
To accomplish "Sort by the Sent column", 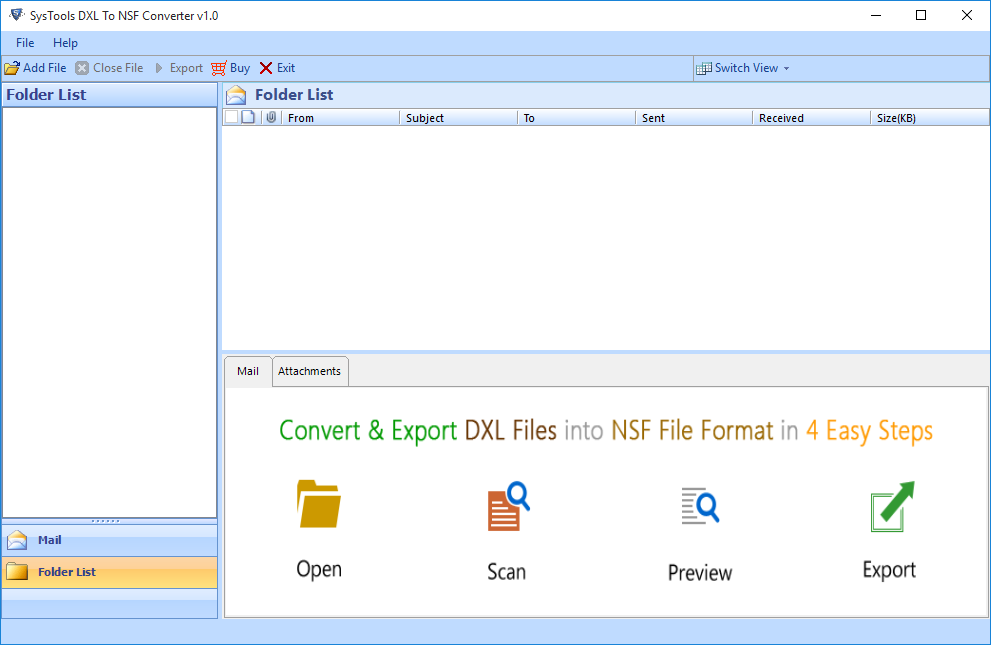I will [x=694, y=118].
